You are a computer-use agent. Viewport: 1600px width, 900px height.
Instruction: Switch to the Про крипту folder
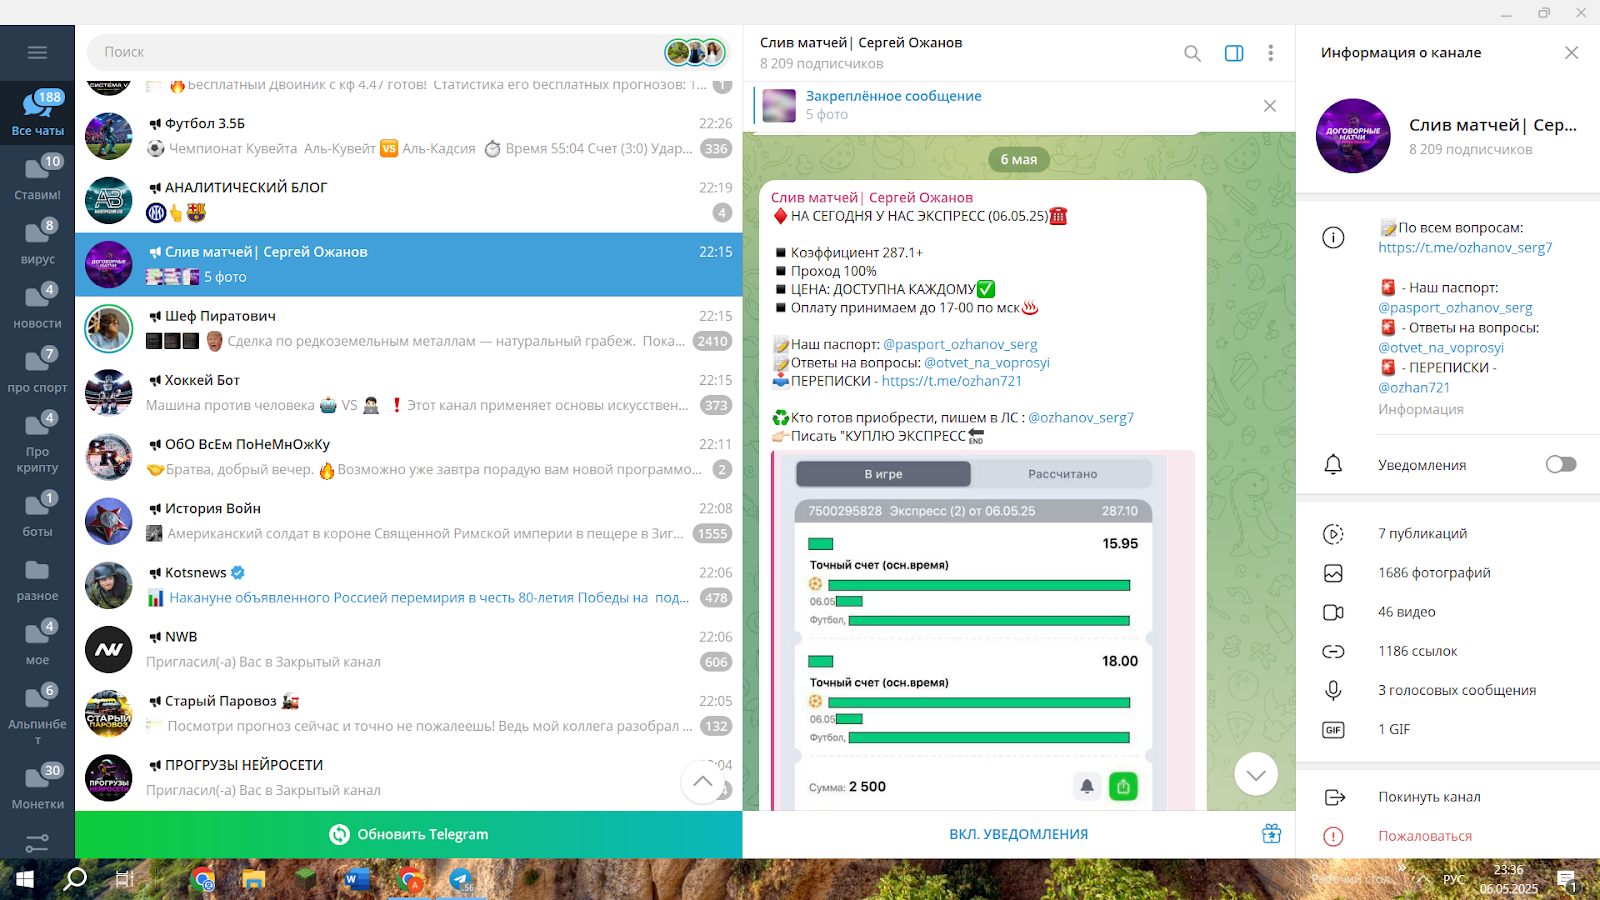[37, 442]
